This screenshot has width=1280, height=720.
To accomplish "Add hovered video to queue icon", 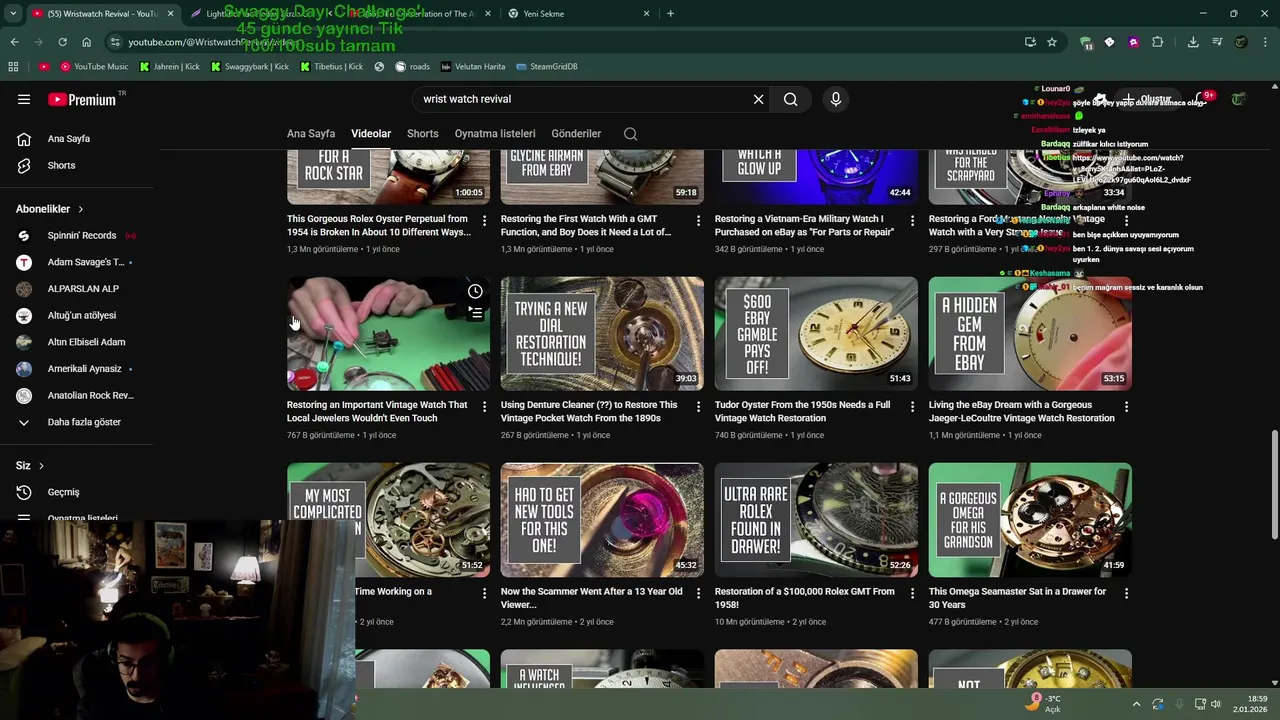I will pos(475,313).
